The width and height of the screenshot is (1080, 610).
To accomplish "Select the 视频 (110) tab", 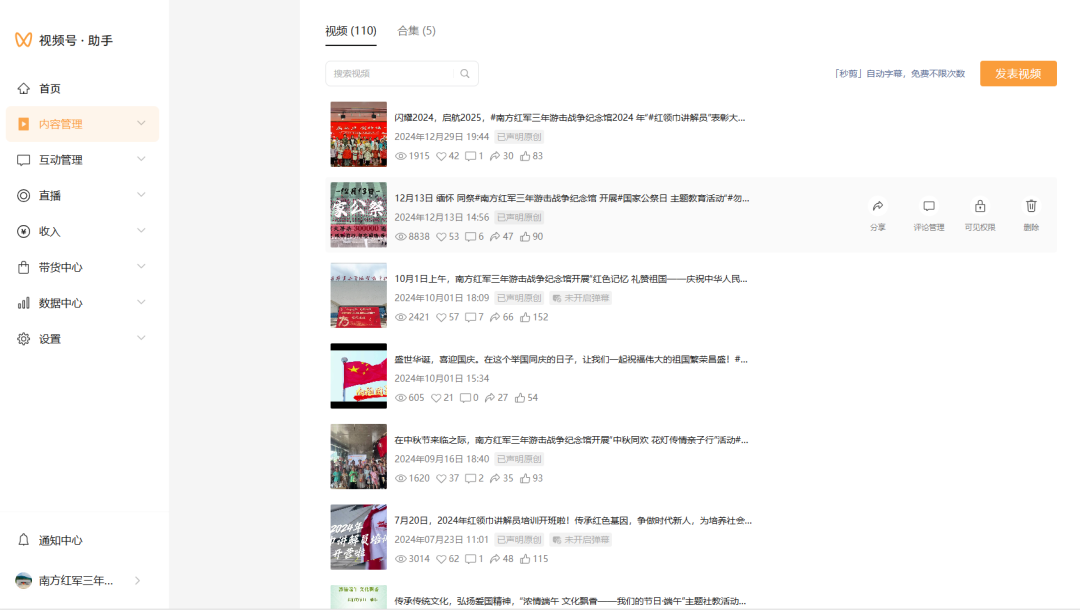I will point(350,30).
